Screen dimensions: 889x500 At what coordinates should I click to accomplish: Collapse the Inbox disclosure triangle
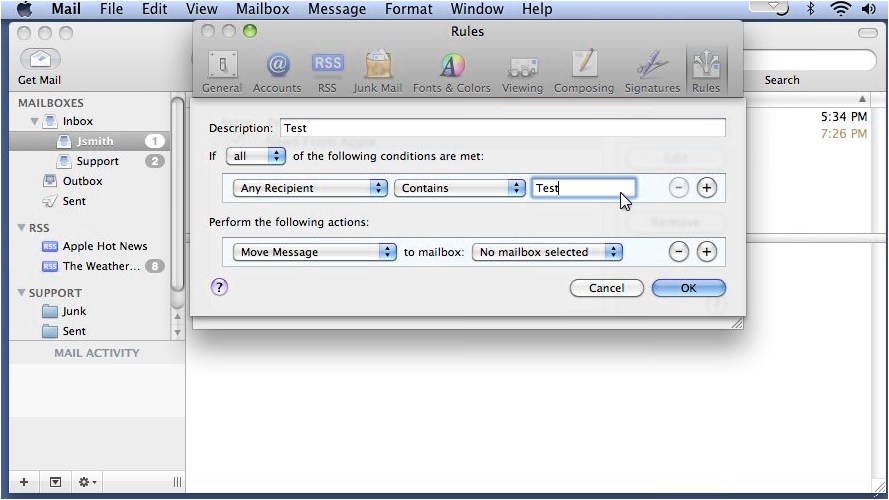(x=34, y=121)
